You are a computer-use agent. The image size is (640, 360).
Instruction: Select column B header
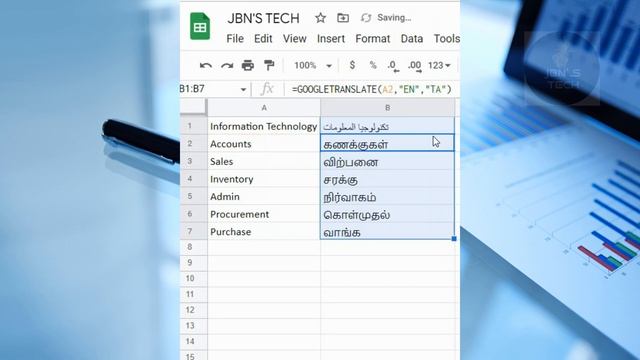(x=387, y=108)
